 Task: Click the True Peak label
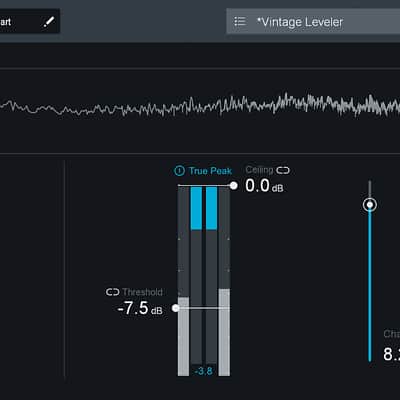click(x=210, y=171)
